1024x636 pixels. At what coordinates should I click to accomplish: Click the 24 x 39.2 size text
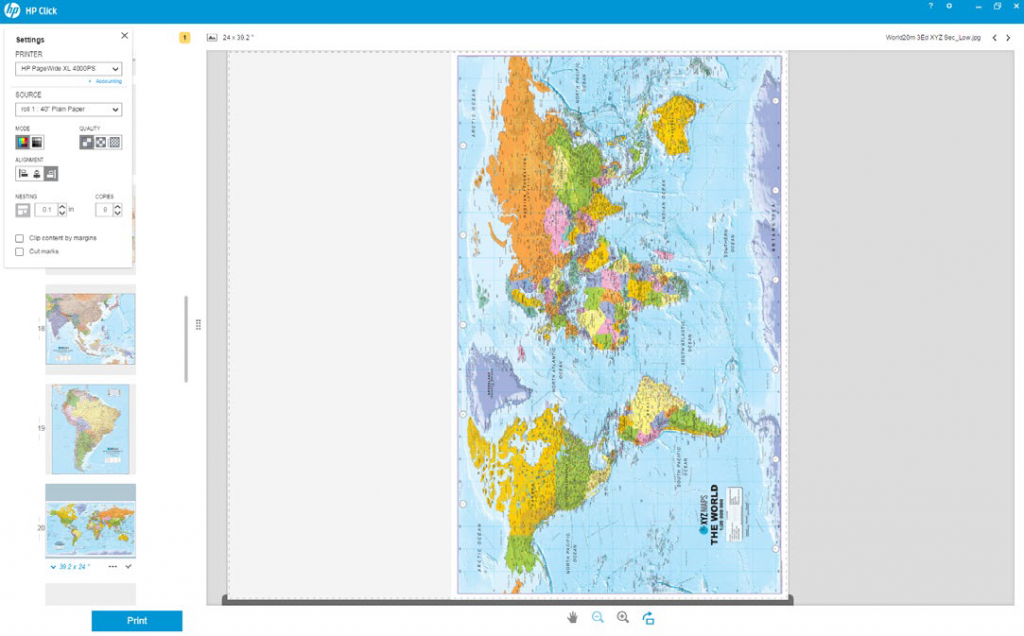(238, 38)
